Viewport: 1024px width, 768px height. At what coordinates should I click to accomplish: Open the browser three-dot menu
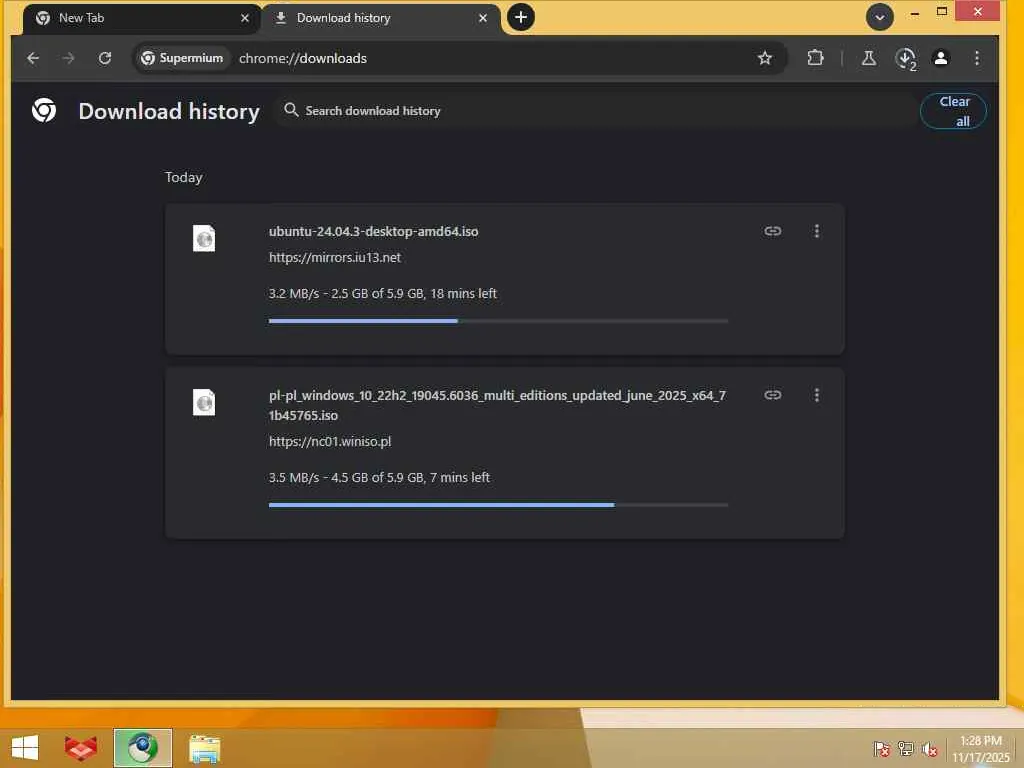[x=976, y=58]
